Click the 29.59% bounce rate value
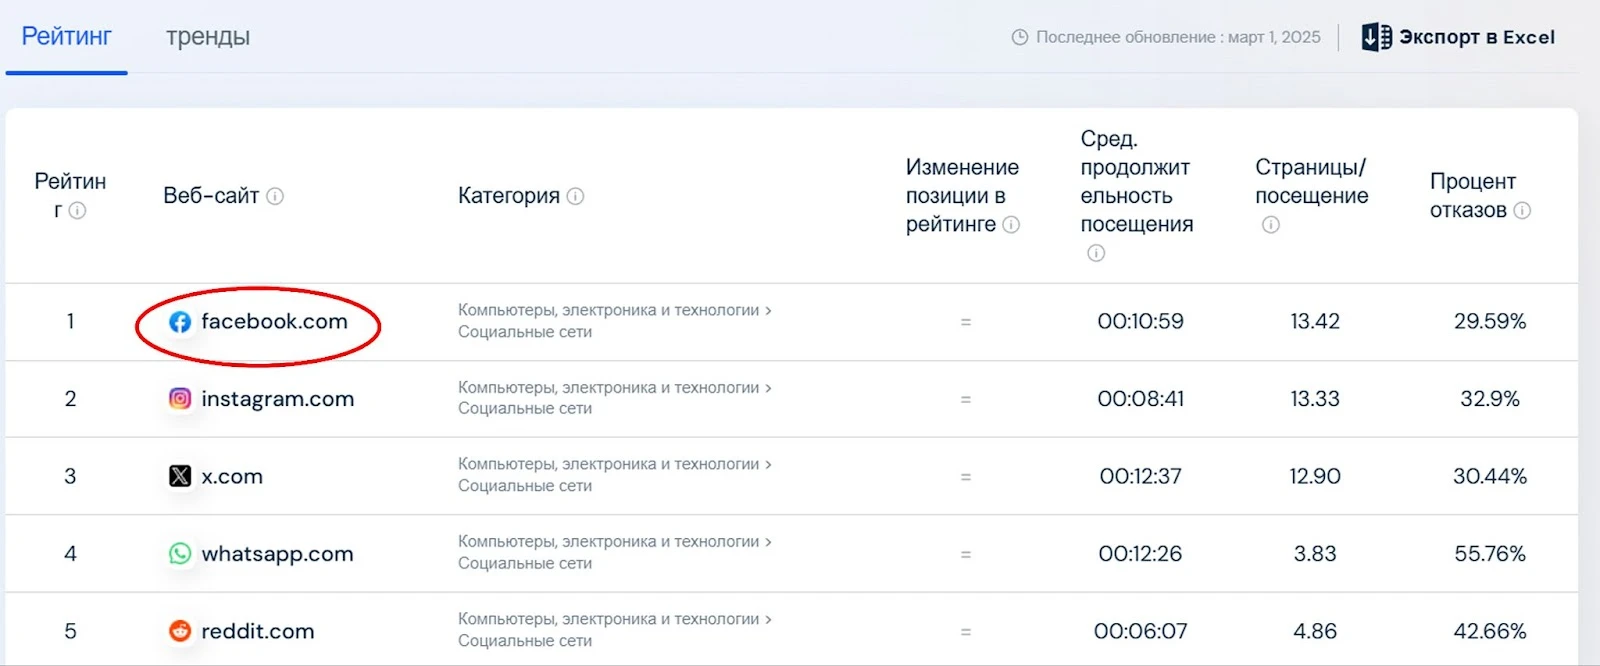This screenshot has height=666, width=1600. pos(1490,321)
